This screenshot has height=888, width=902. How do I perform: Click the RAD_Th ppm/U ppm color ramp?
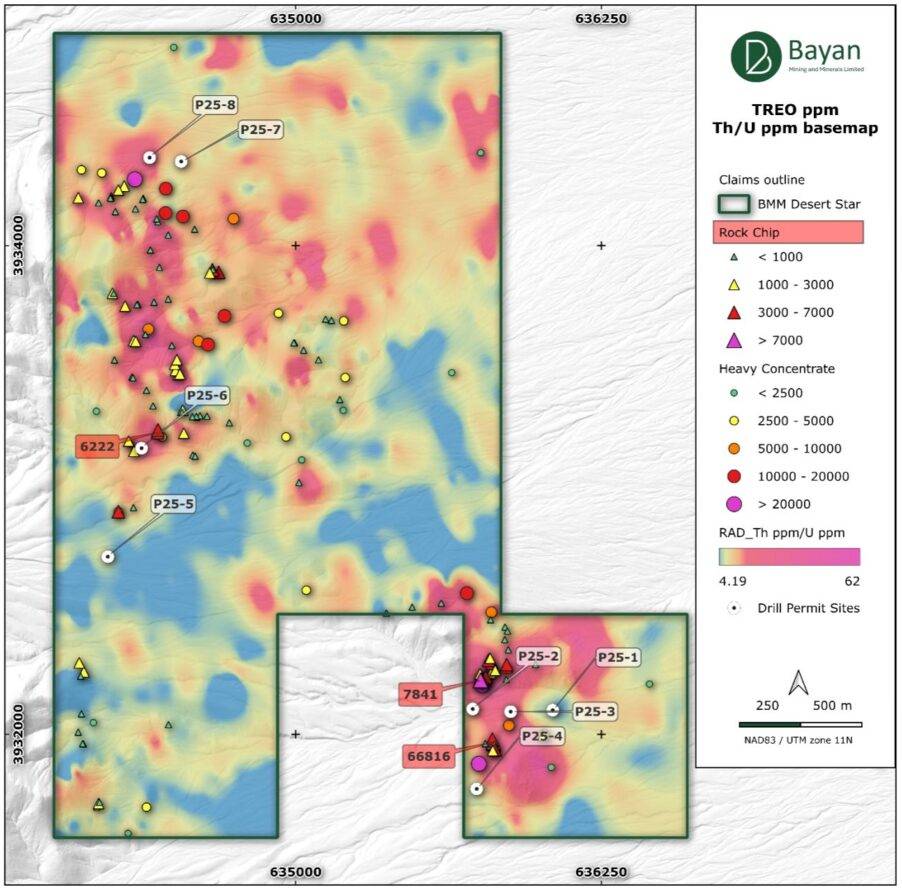coord(789,557)
